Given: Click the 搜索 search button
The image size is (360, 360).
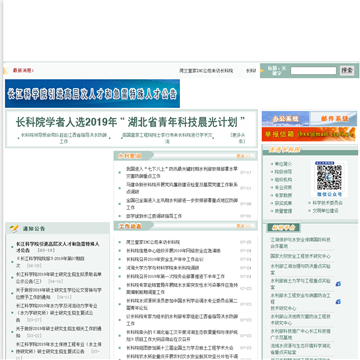Looking at the screenshot, I should (x=347, y=70).
